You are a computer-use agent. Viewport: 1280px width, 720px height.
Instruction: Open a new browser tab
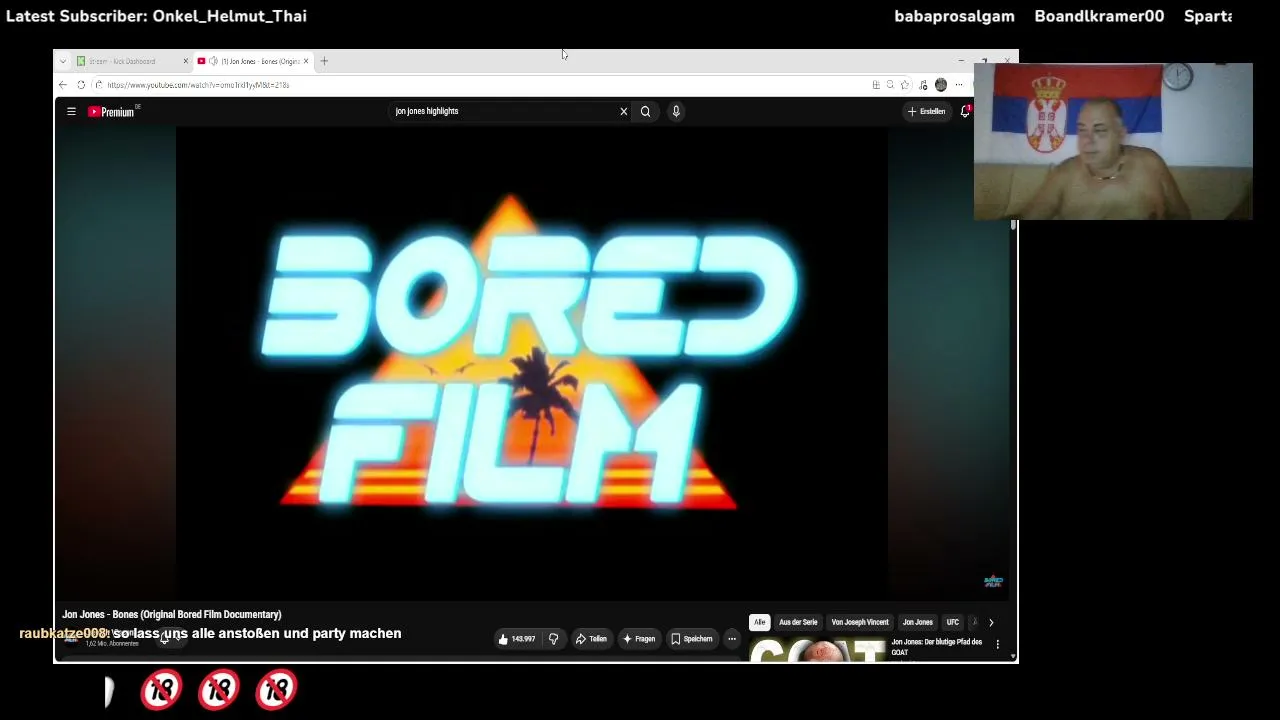(x=324, y=61)
